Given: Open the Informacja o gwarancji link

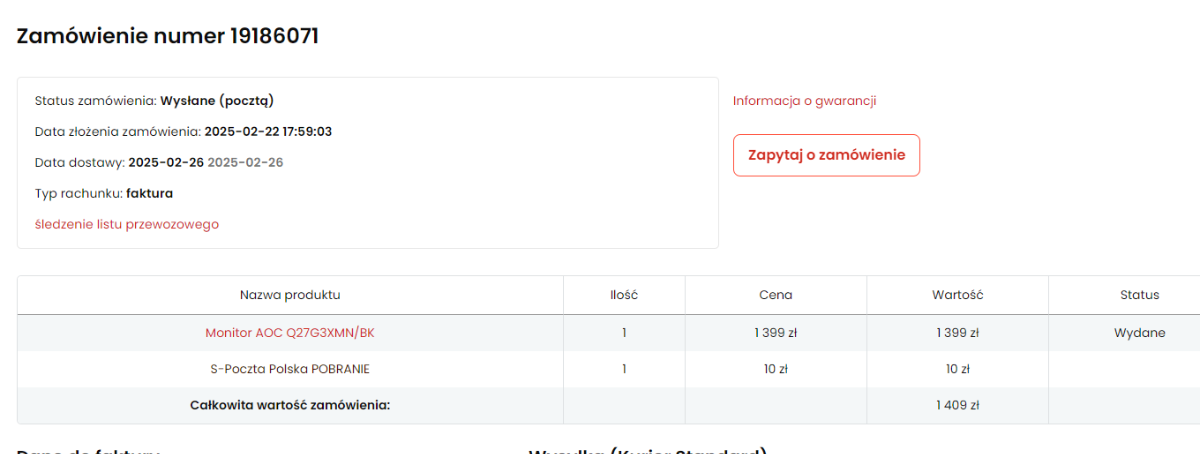Looking at the screenshot, I should [x=804, y=100].
